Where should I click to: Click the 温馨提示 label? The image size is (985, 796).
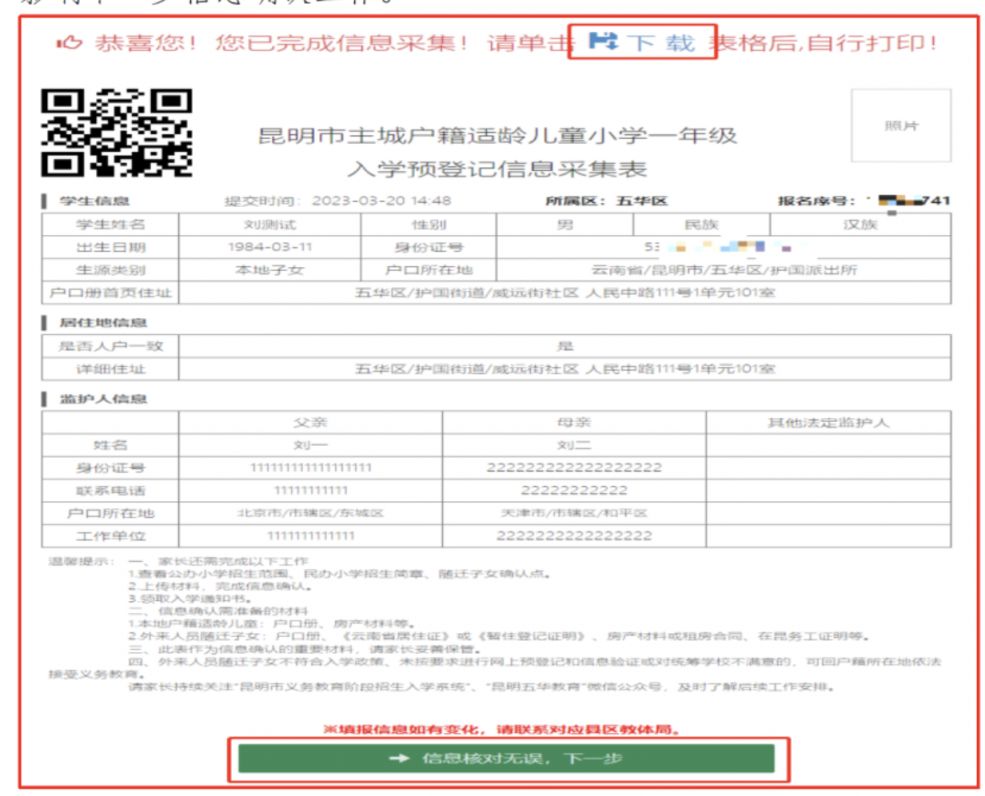[x=81, y=561]
